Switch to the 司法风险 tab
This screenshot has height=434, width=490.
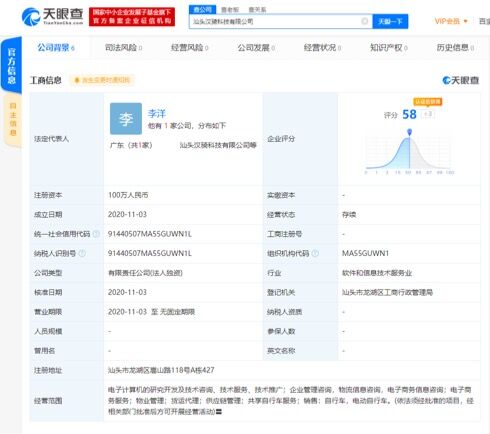123,48
